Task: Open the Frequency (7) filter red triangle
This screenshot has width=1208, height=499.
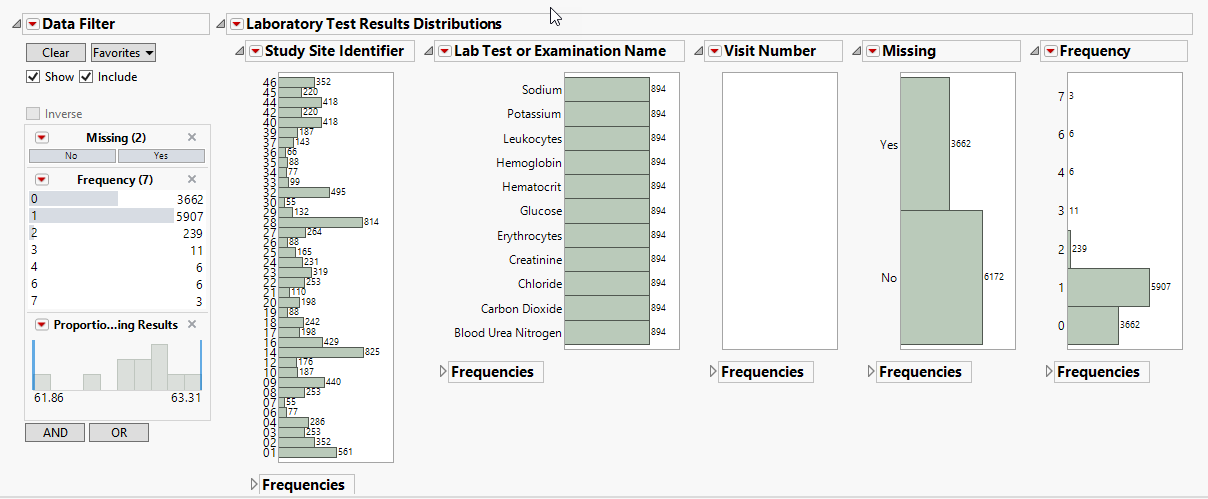Action: pyautogui.click(x=42, y=180)
